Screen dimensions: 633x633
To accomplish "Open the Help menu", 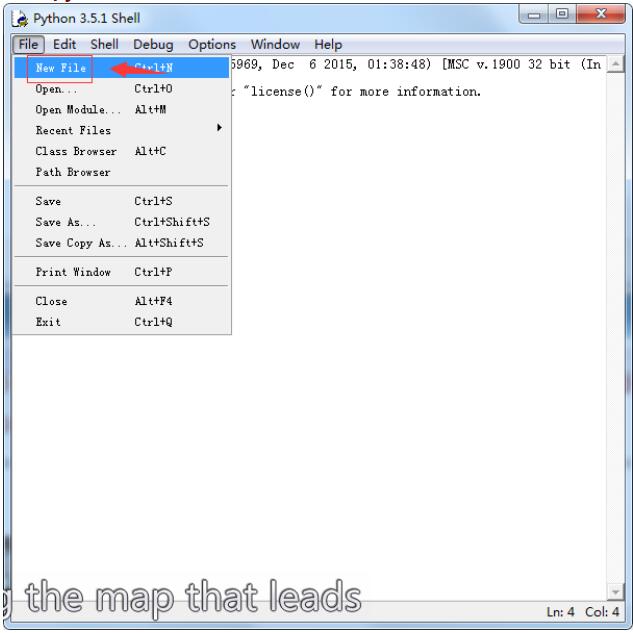I will point(328,45).
